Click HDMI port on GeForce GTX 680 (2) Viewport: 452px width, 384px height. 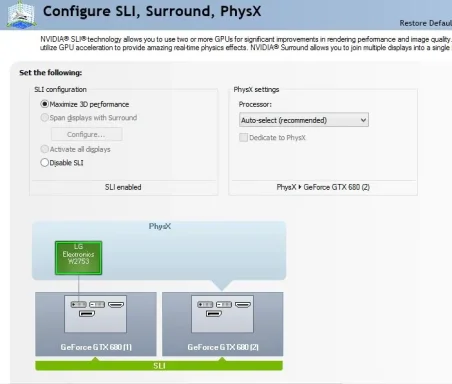coord(243,304)
